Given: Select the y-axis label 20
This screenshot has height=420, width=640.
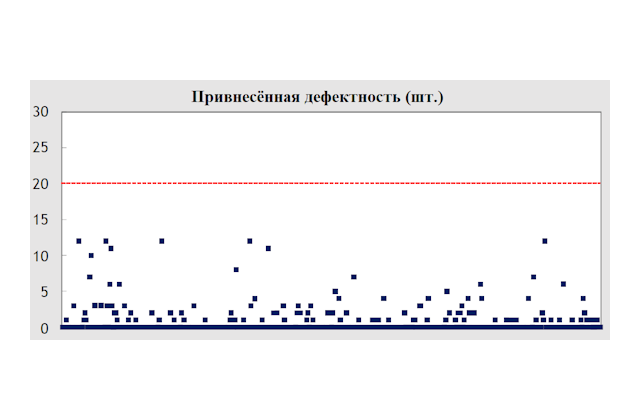Looking at the screenshot, I should tap(41, 184).
